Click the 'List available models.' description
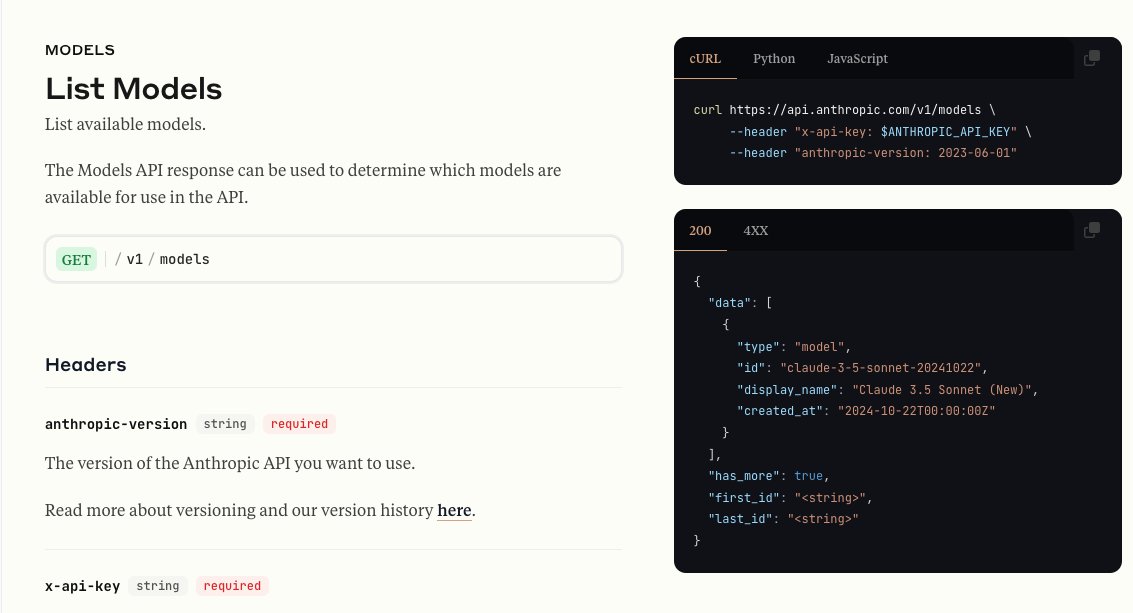Image resolution: width=1133 pixels, height=613 pixels. [x=125, y=124]
